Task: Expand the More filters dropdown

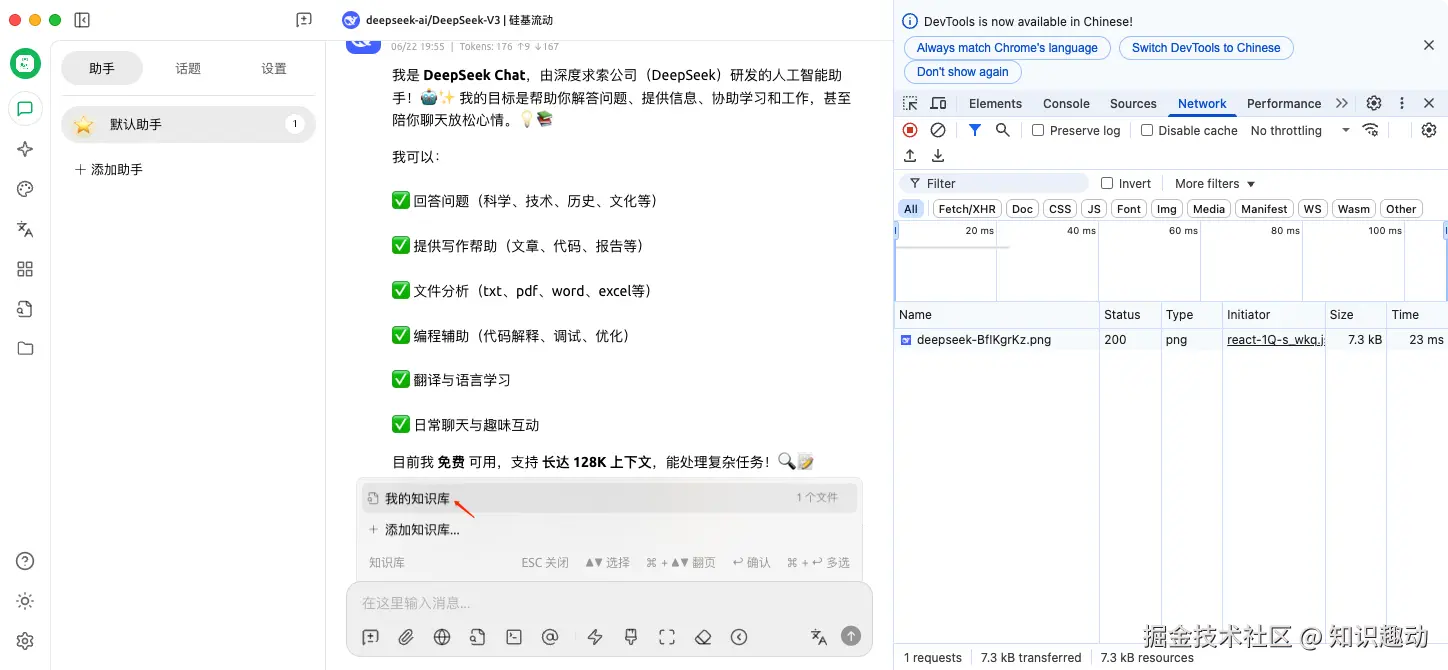Action: (x=1215, y=183)
